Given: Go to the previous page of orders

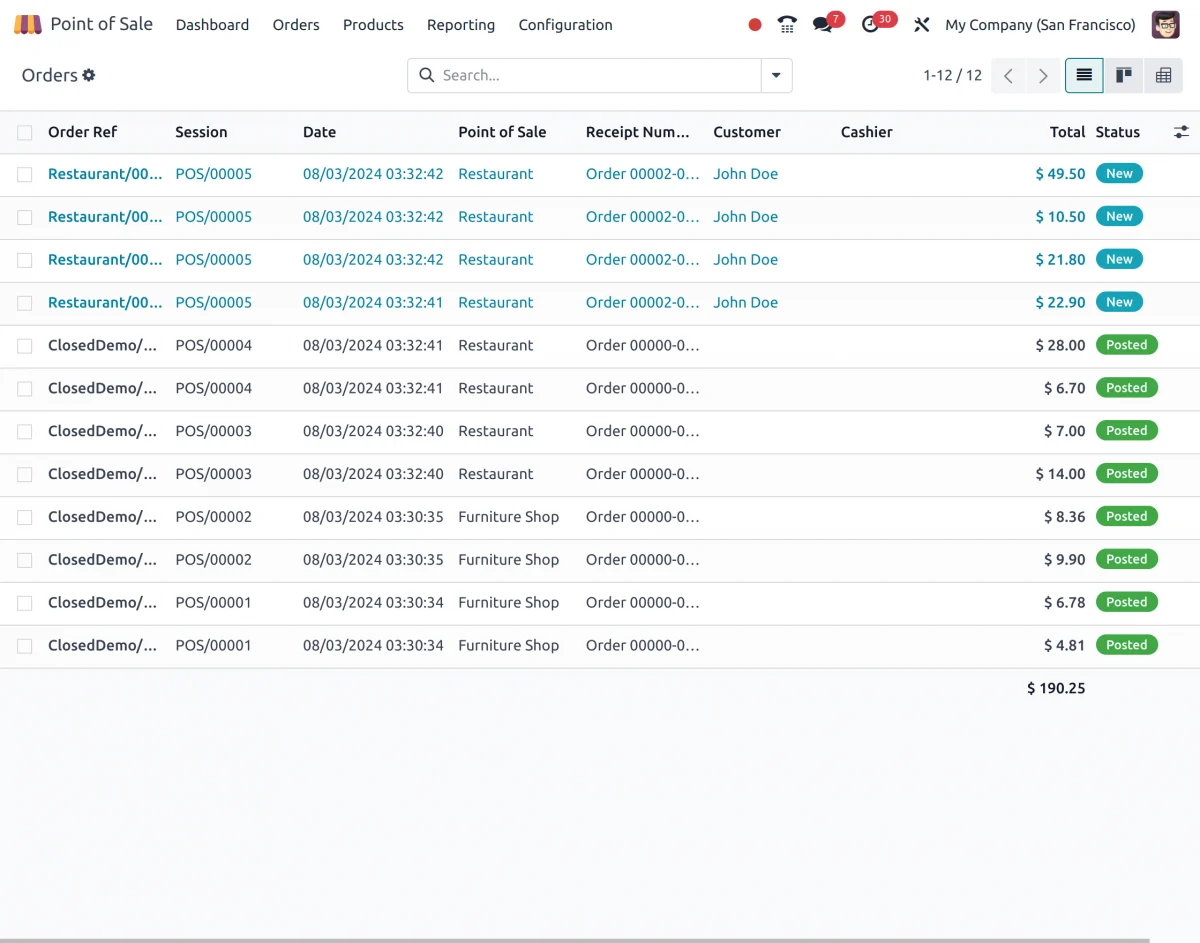Looking at the screenshot, I should click(1008, 75).
